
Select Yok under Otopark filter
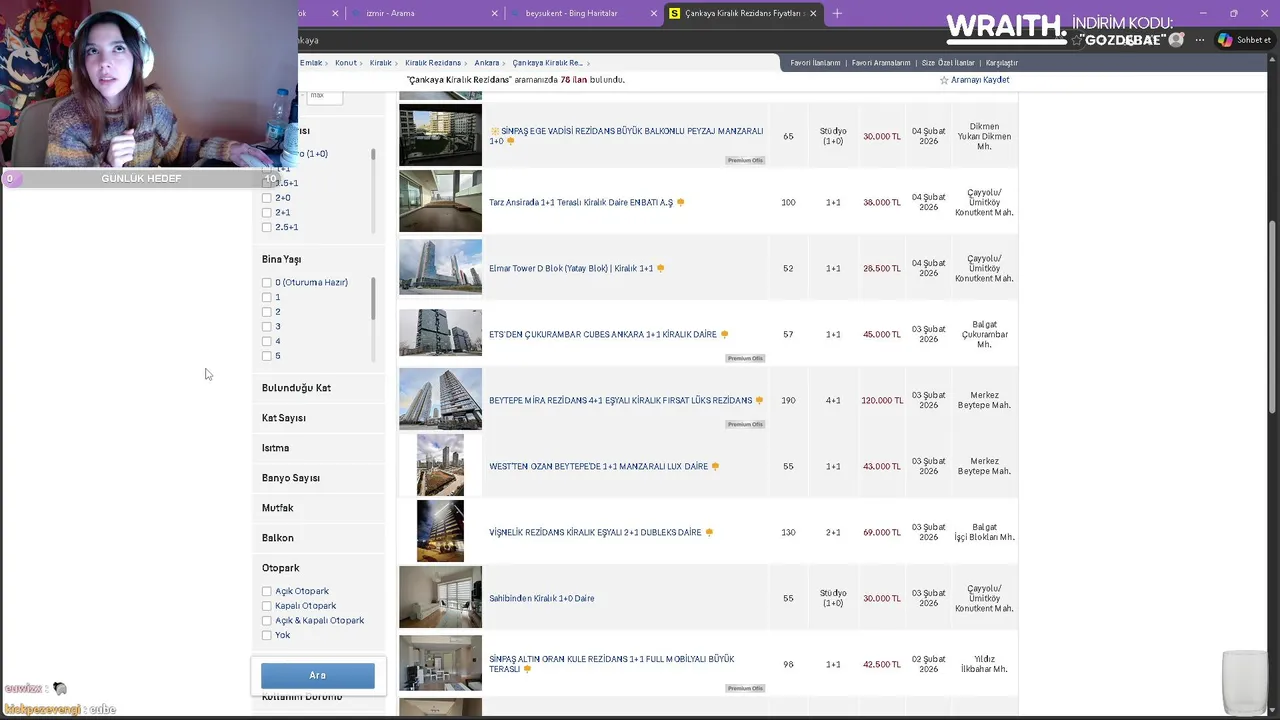pos(267,635)
